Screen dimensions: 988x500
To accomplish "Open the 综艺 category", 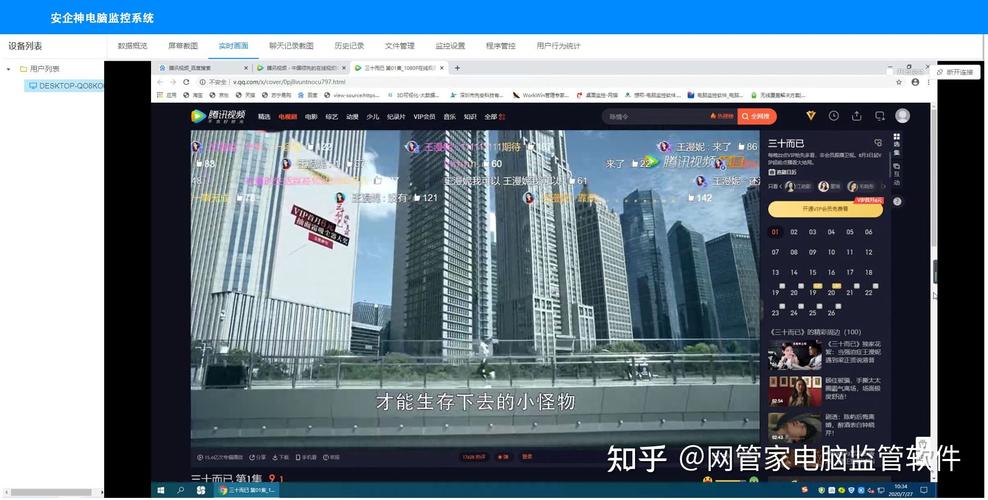I will pyautogui.click(x=332, y=116).
